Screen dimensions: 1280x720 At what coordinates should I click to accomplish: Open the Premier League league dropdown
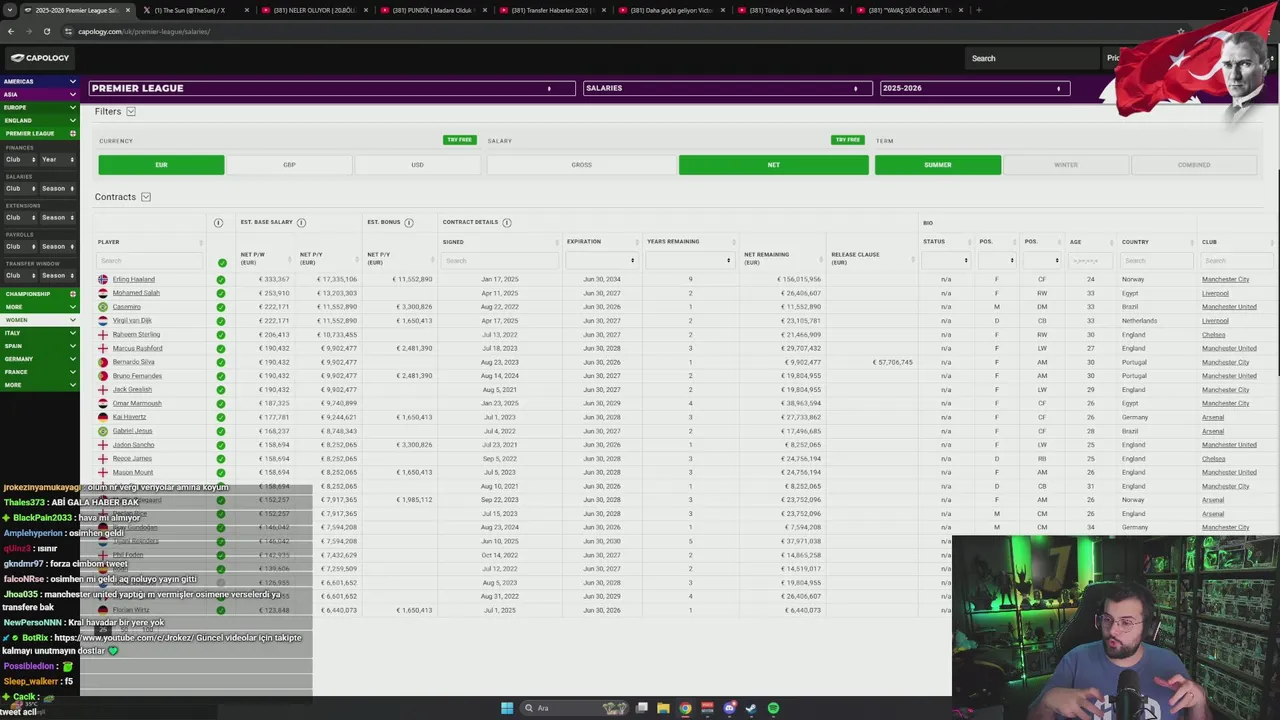(x=334, y=88)
